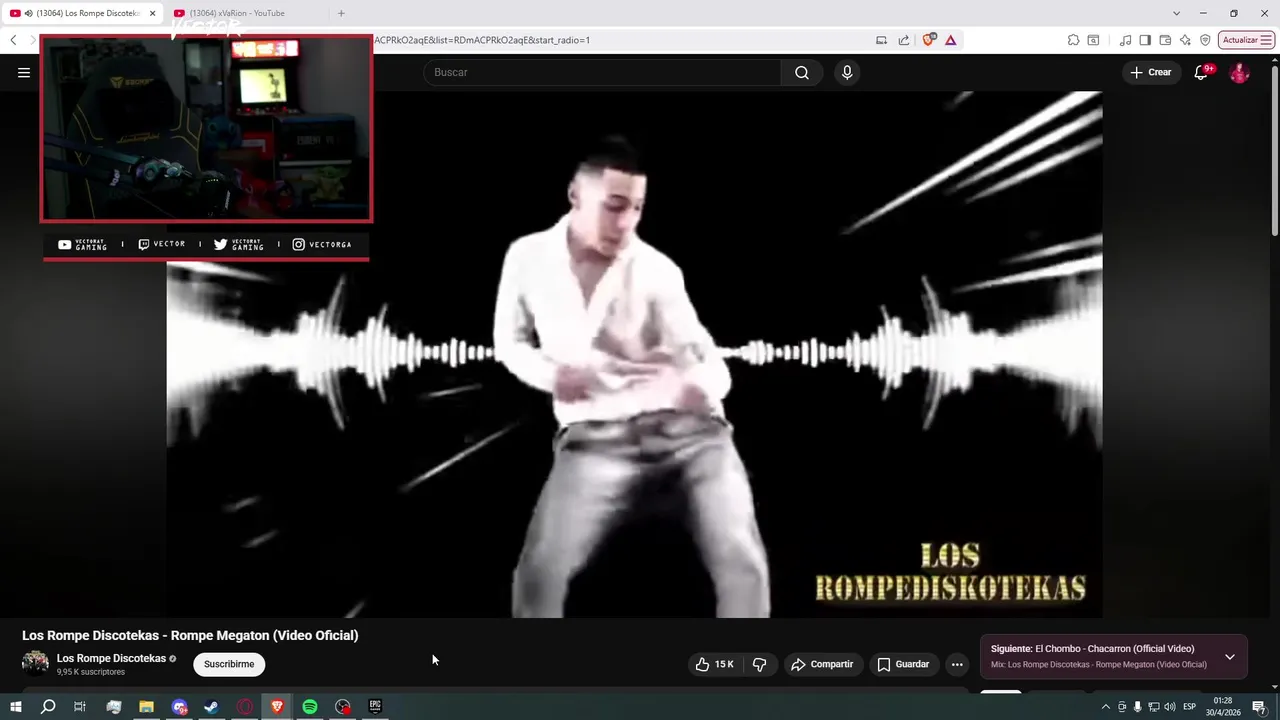This screenshot has width=1280, height=720.
Task: Open a new browser tab
Action: (341, 13)
